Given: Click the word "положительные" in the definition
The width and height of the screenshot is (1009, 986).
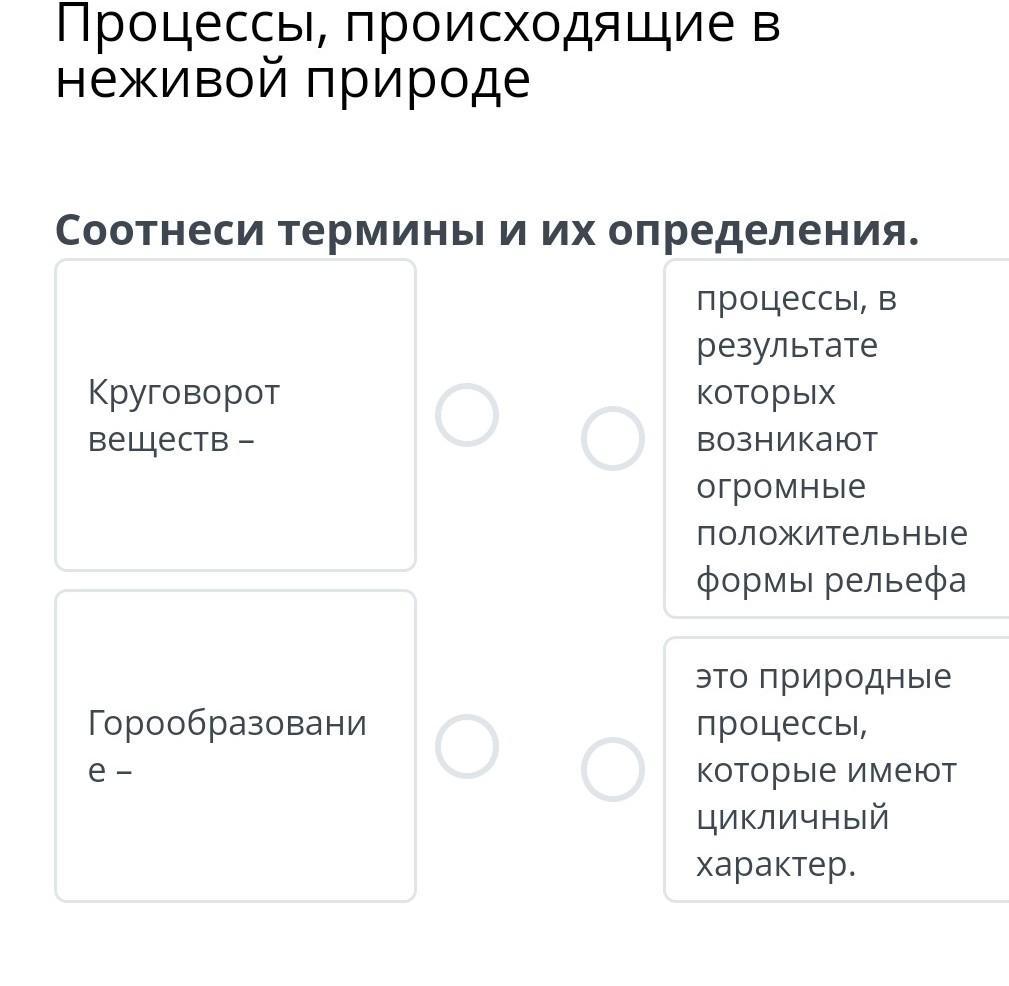Looking at the screenshot, I should tap(832, 533).
